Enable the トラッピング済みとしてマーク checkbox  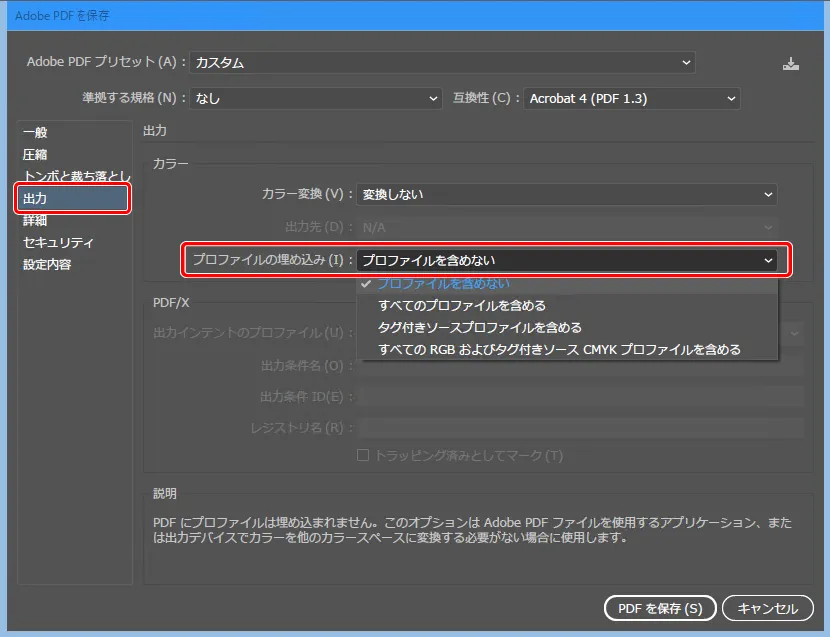point(363,455)
